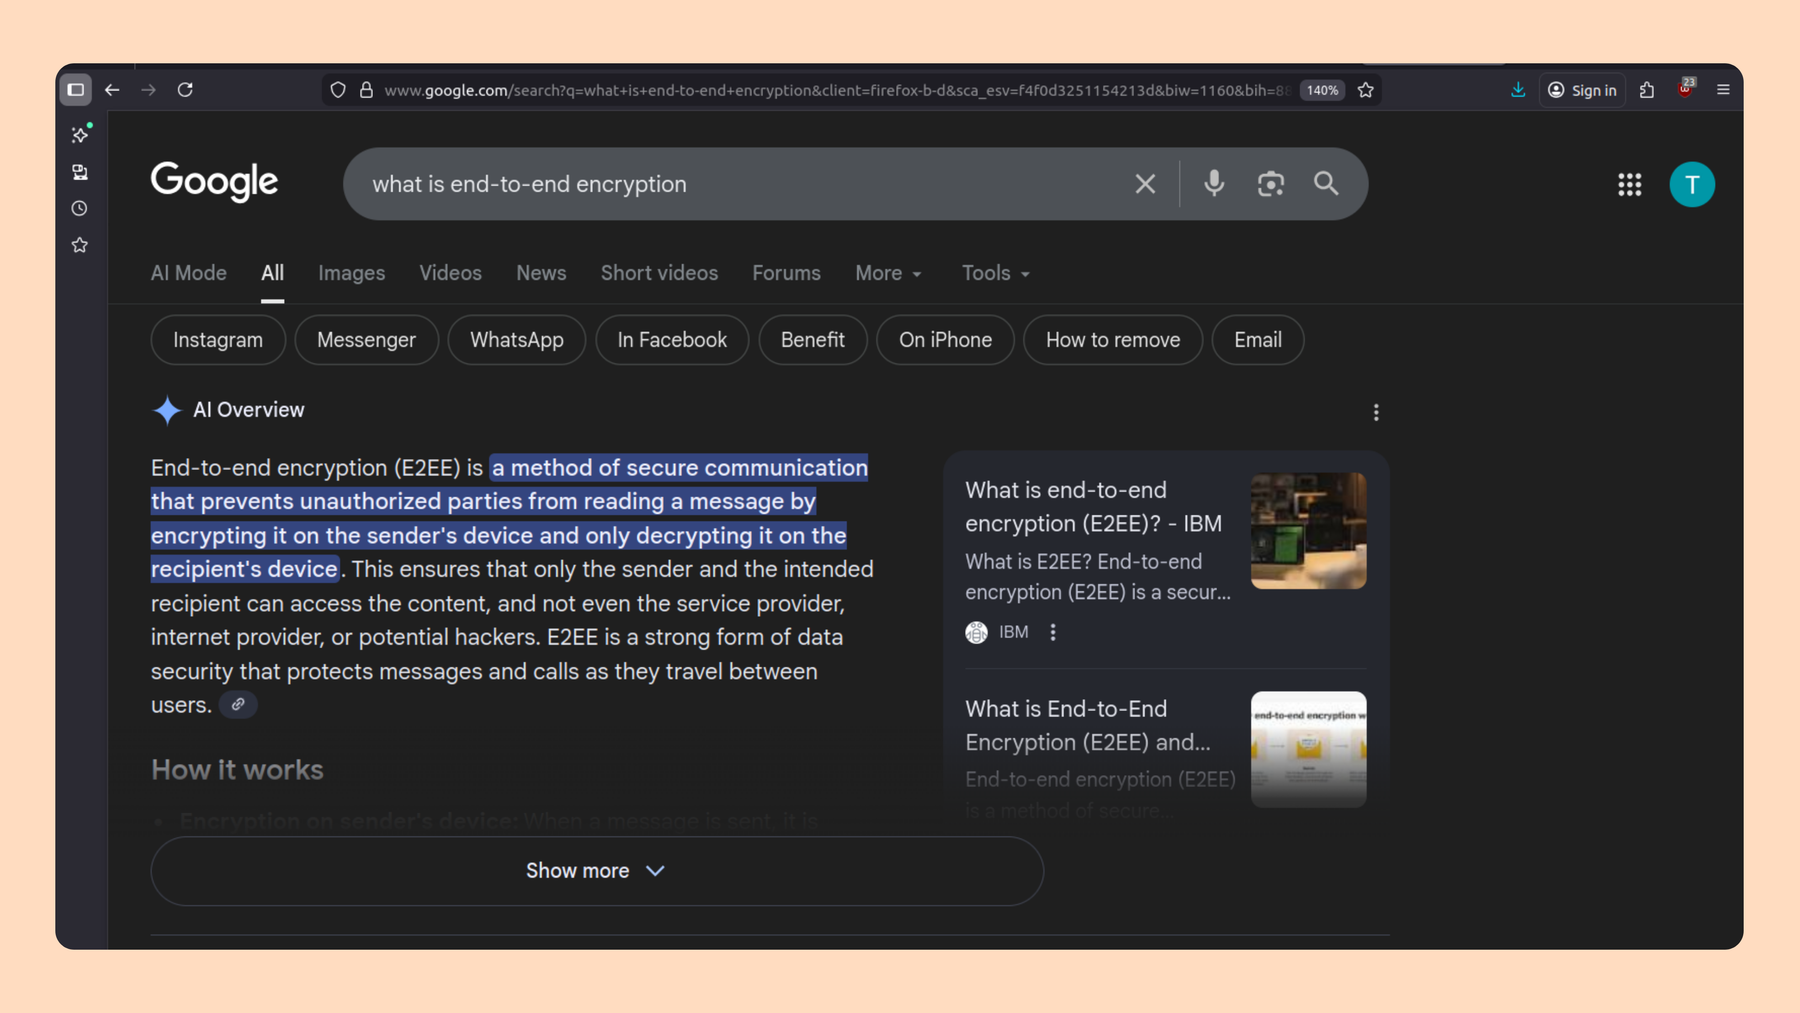Open IBM end-to-end encryption article link

coord(1094,507)
